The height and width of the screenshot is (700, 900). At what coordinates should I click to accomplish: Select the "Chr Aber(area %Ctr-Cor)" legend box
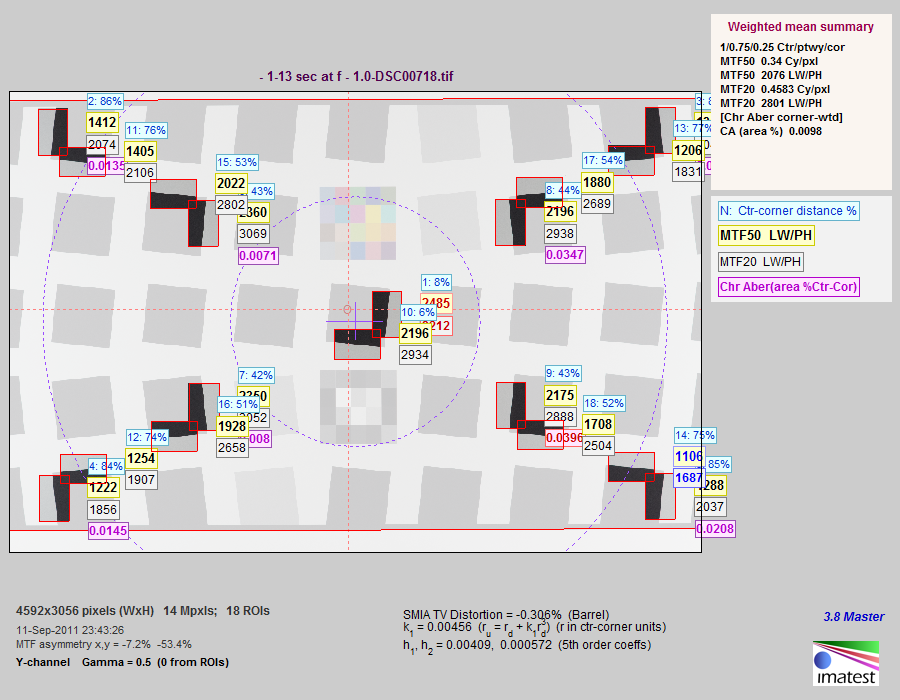[789, 286]
